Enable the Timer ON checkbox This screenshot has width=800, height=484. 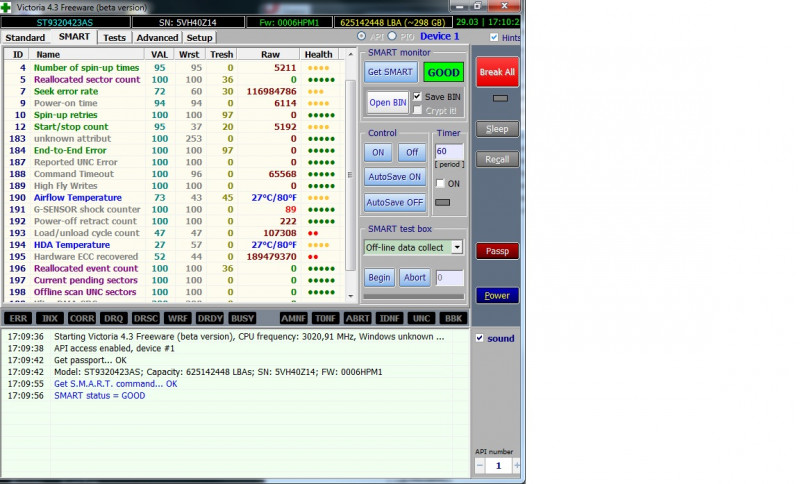click(440, 184)
